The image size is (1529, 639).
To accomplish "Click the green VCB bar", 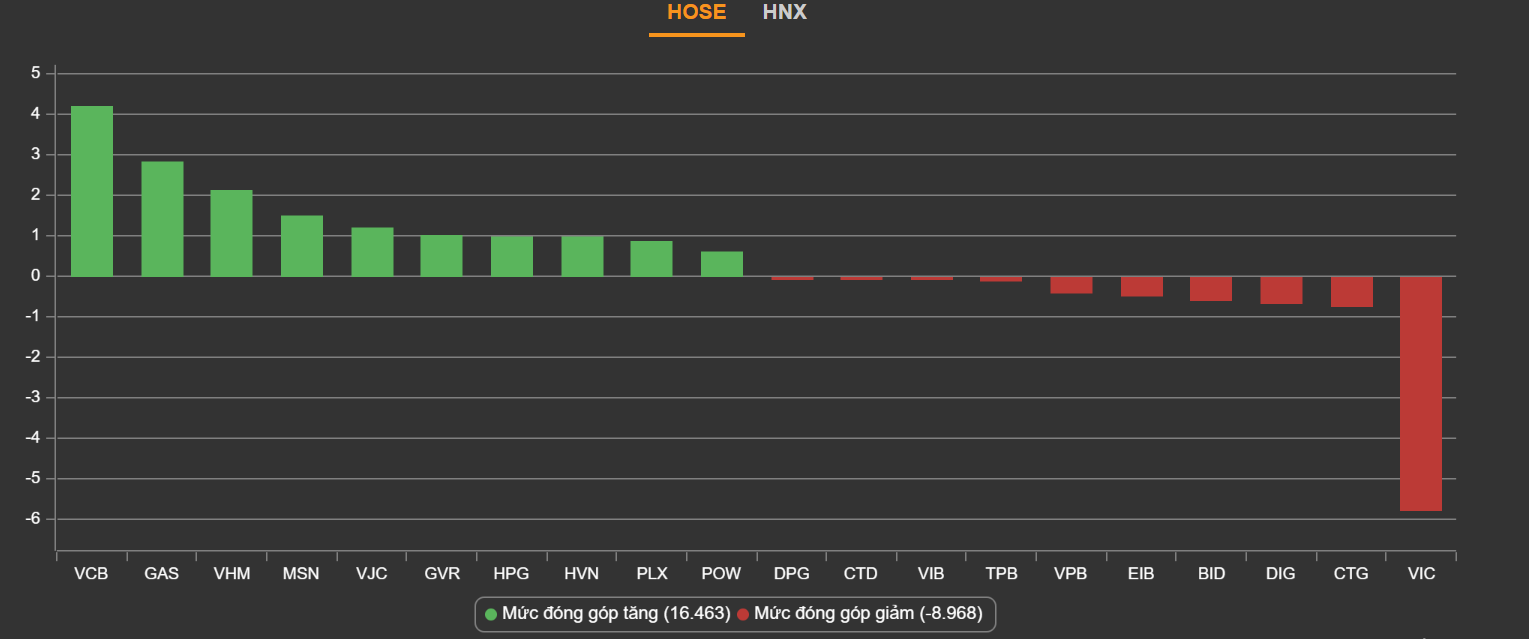I will click(92, 191).
